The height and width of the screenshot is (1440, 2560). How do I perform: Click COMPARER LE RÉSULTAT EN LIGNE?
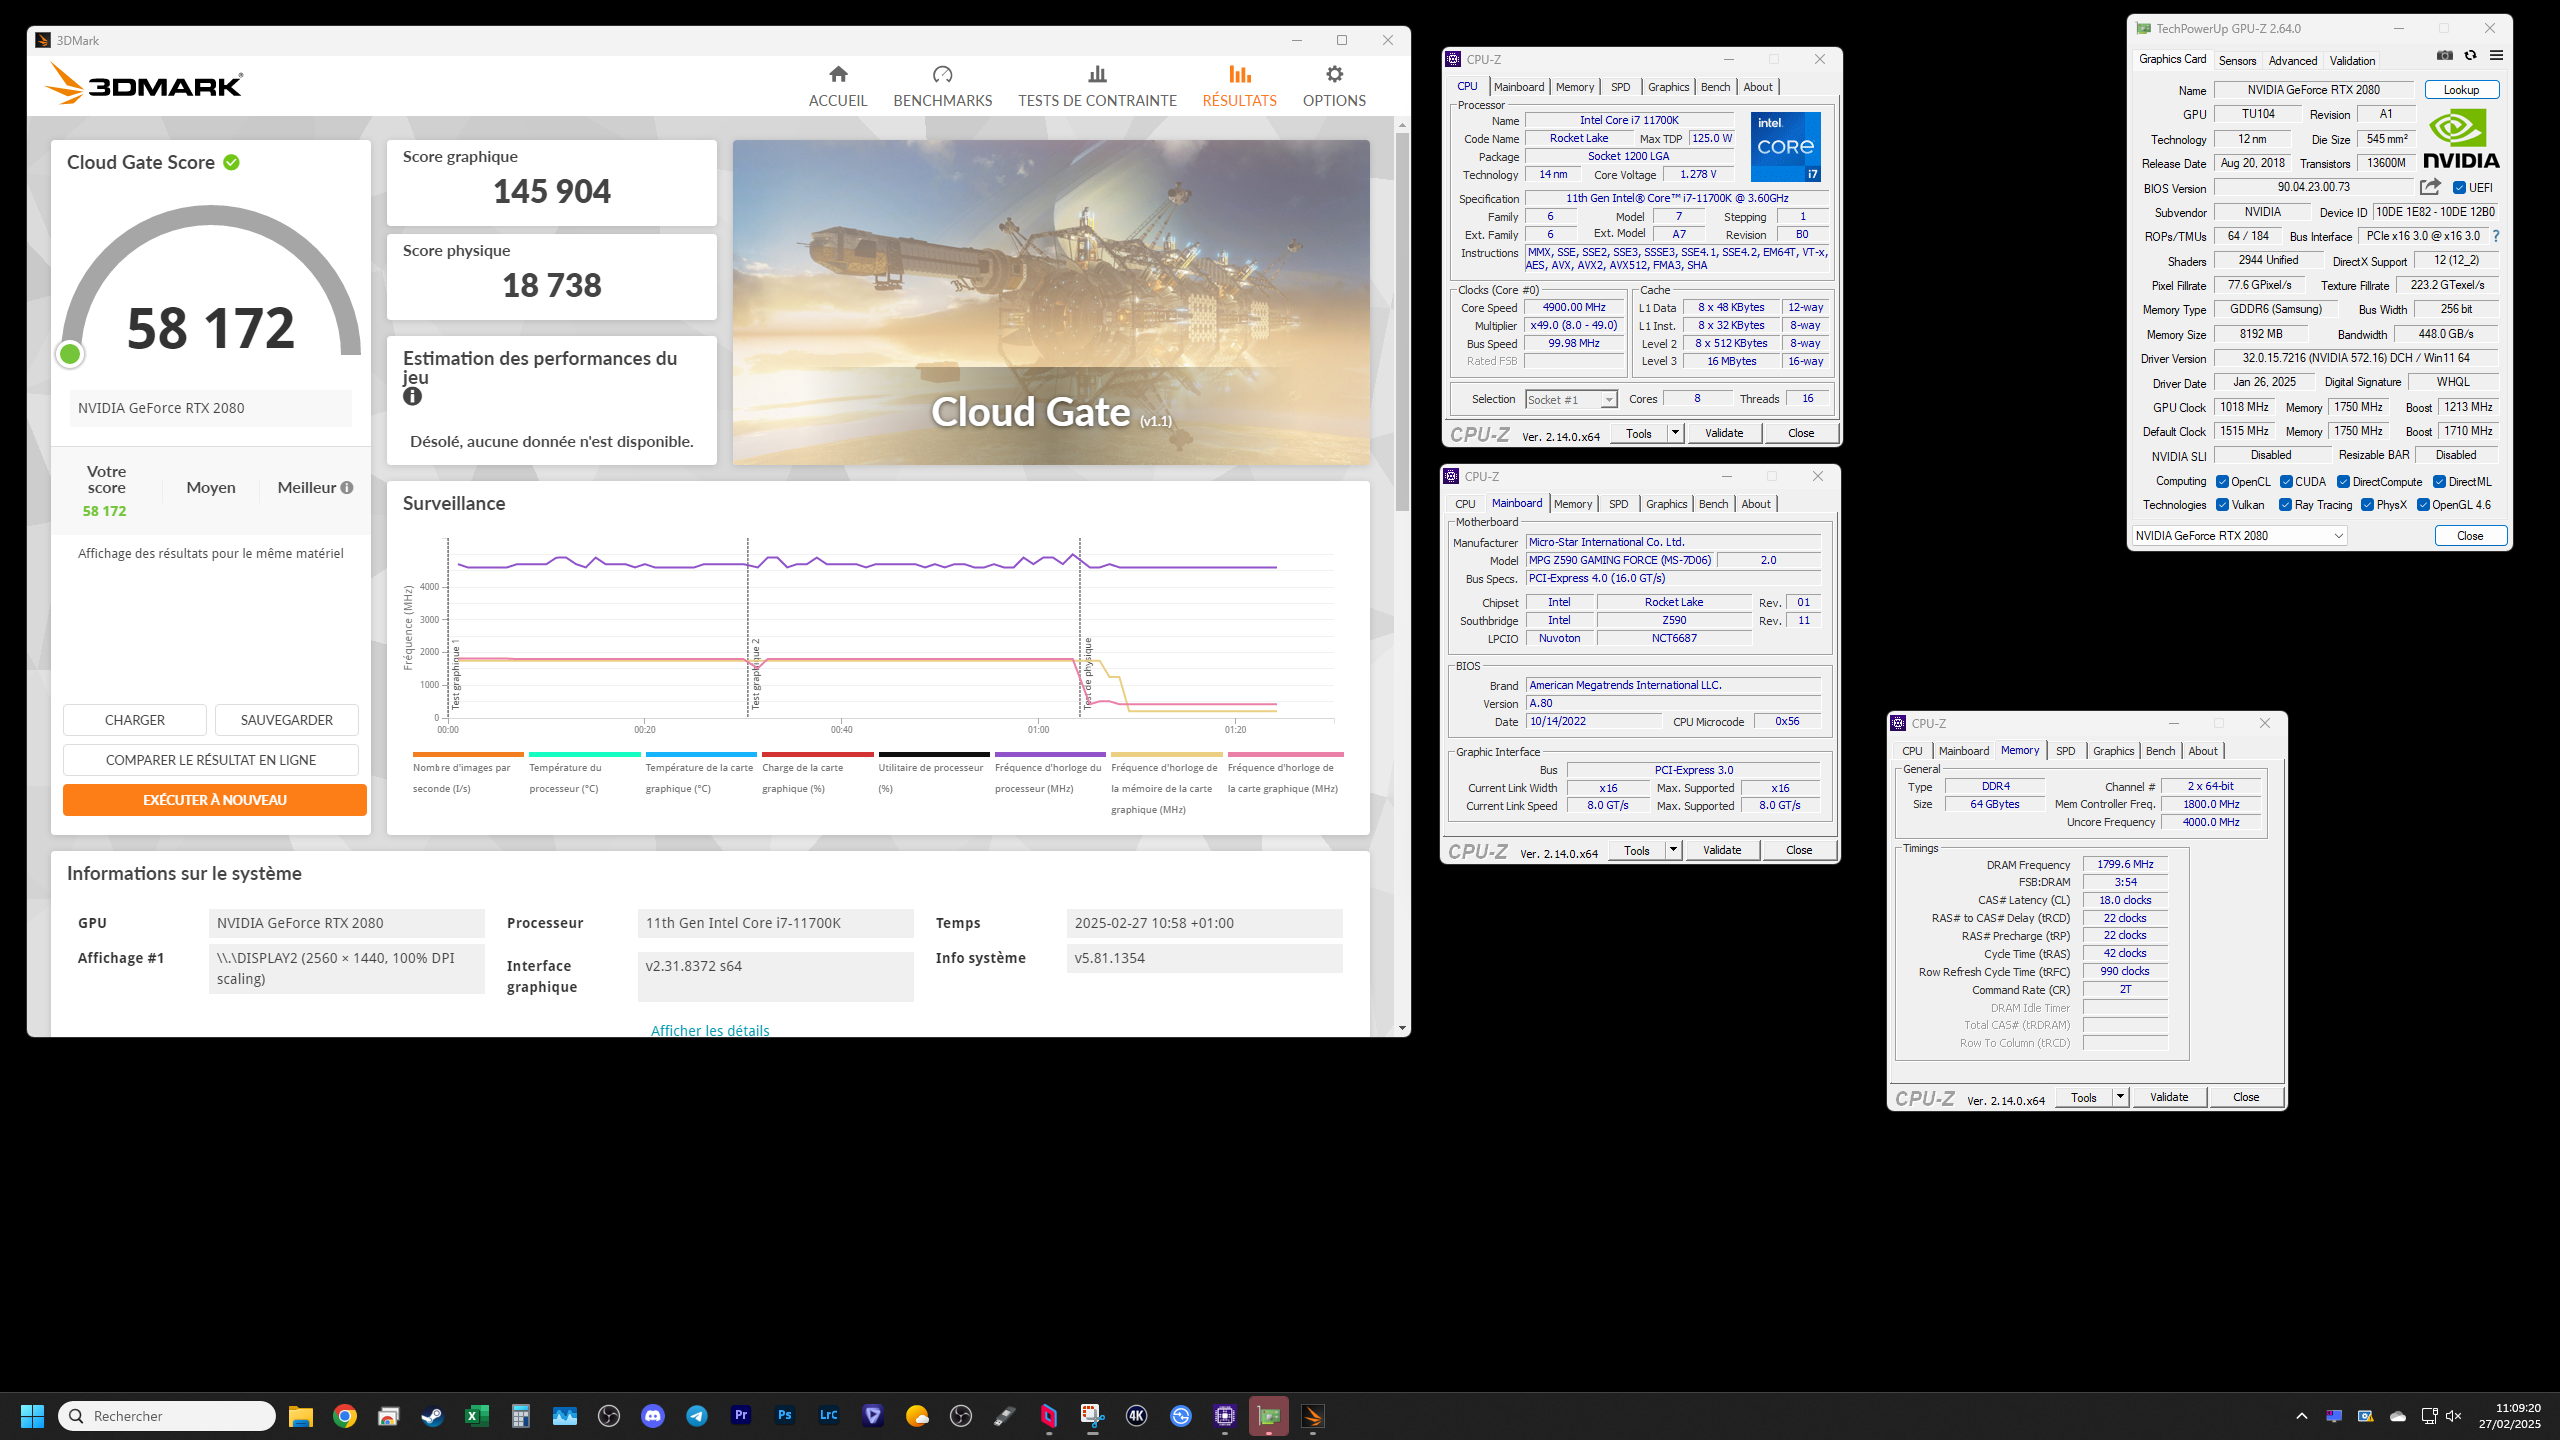(211, 760)
